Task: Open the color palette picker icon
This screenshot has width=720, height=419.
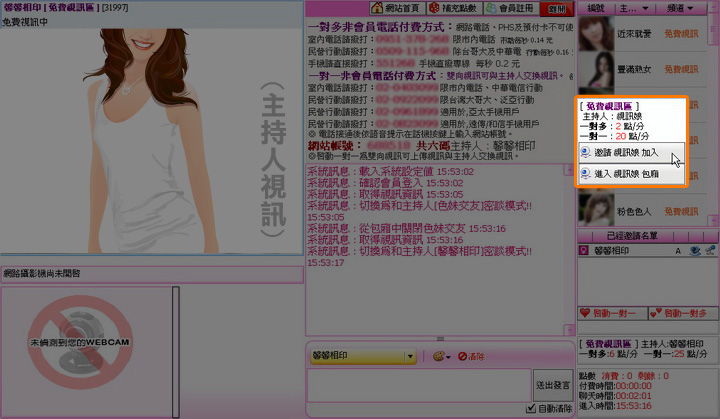Action: click(x=440, y=356)
